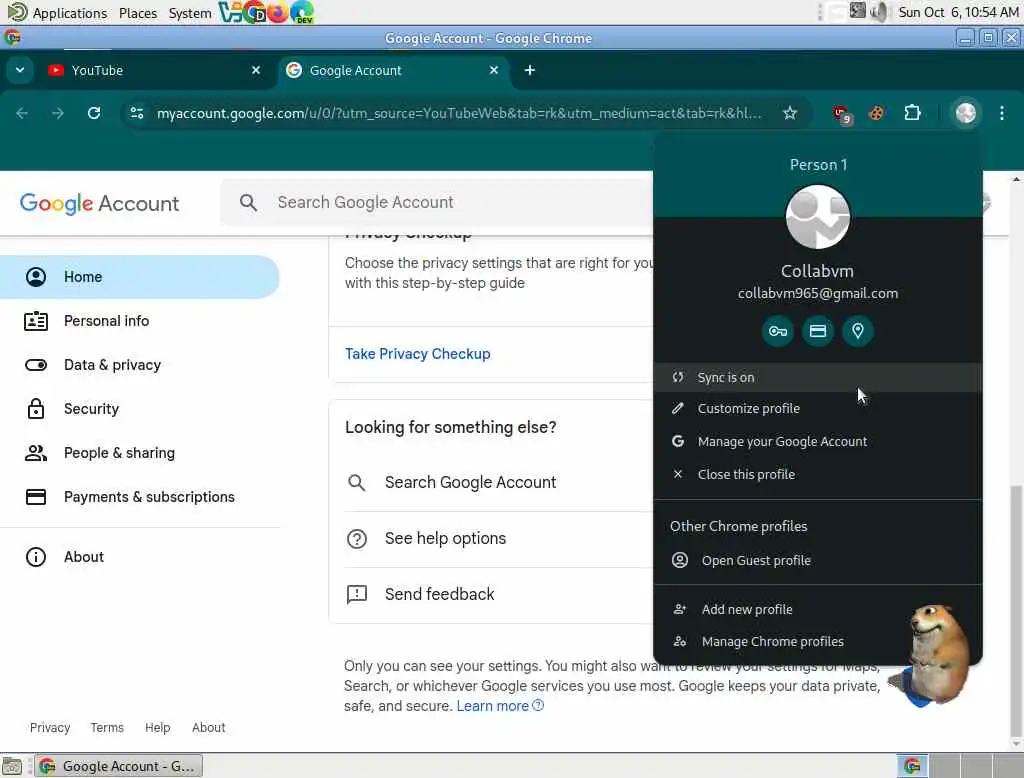Bookmark this page with the star icon
The image size is (1024, 778).
point(790,113)
